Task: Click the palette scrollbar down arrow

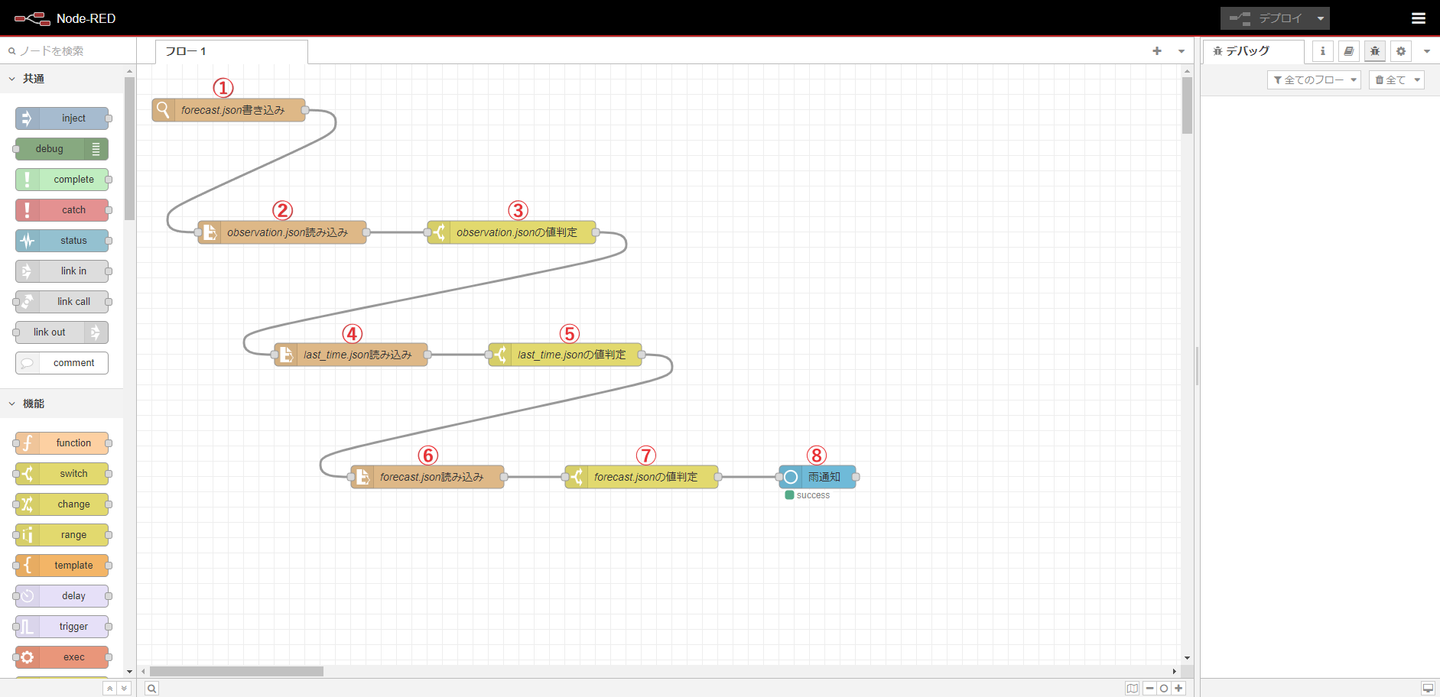Action: coord(129,671)
